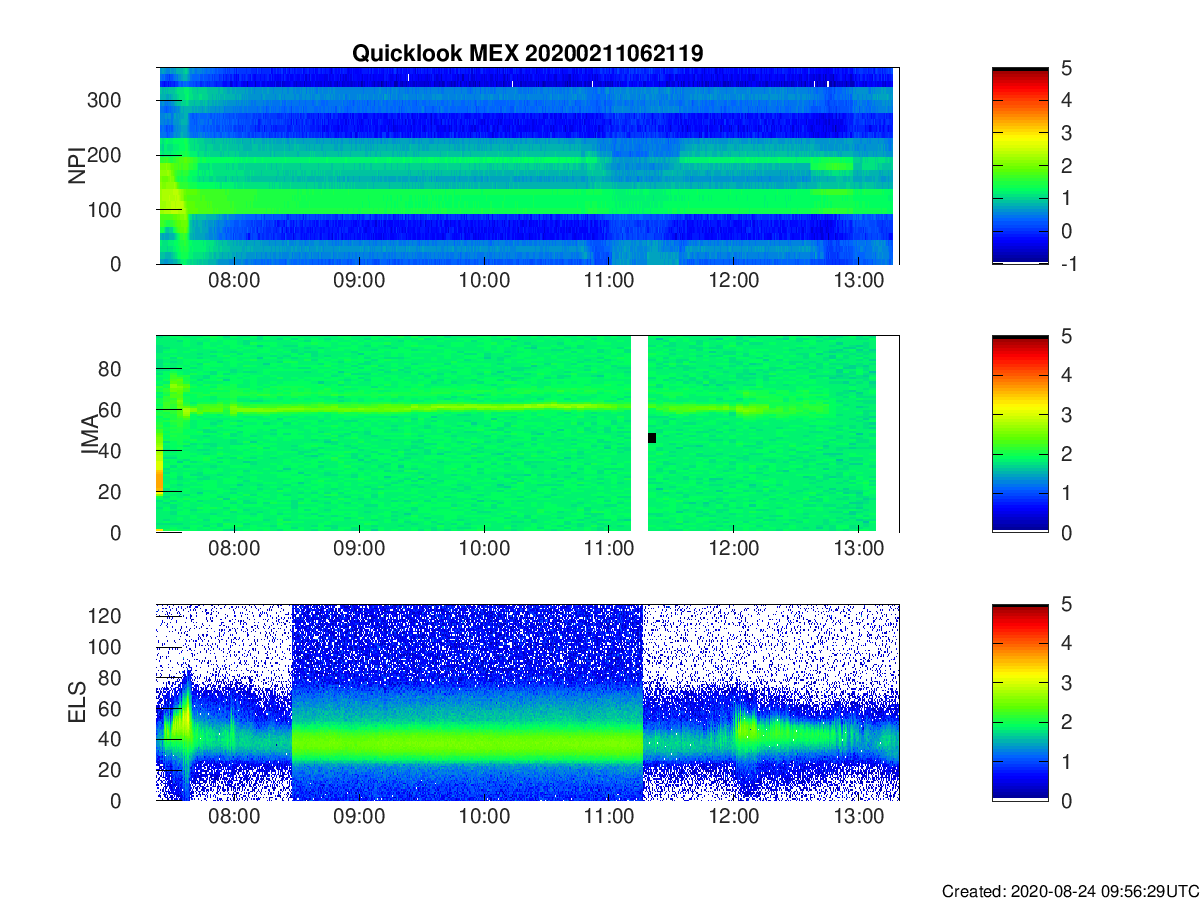This screenshot has height=900, width=1200.
Task: Click the 08:00 time label under NPI plot
Action: click(234, 281)
